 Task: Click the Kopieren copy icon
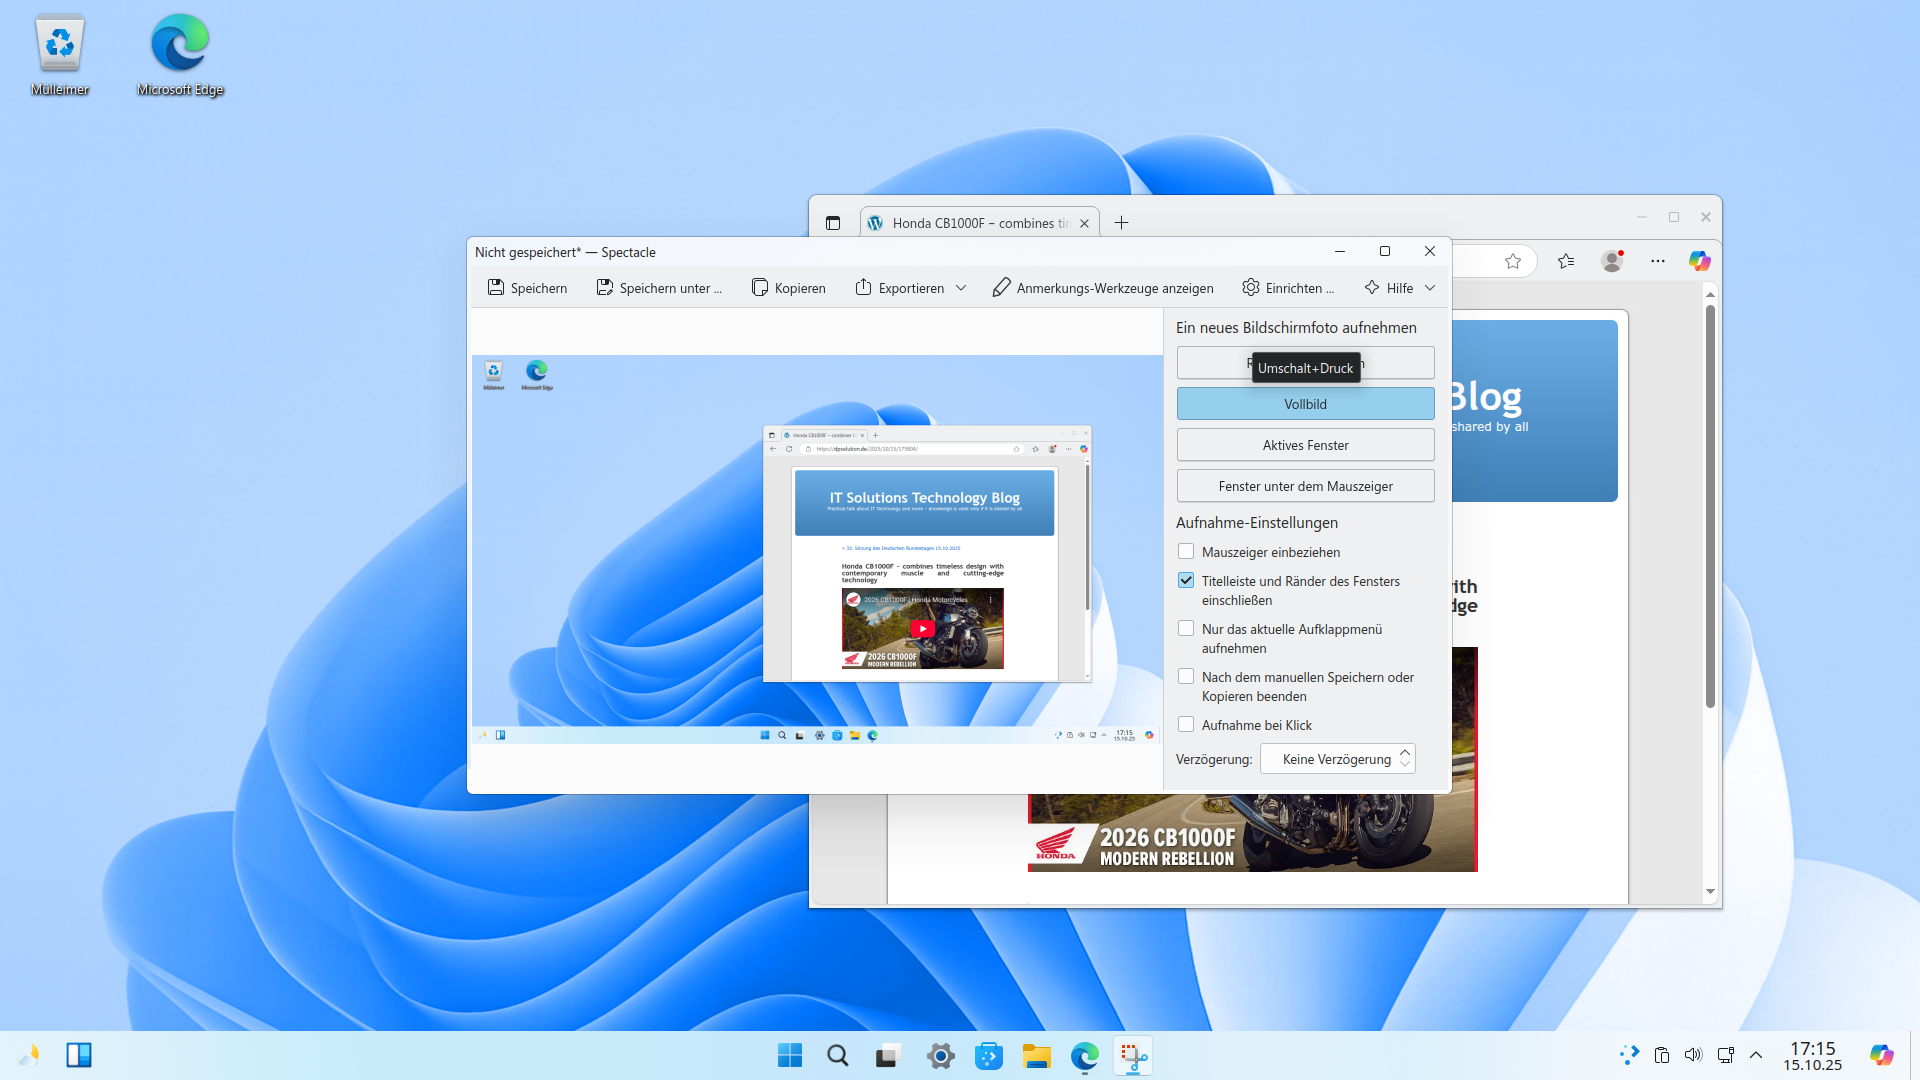coord(760,288)
